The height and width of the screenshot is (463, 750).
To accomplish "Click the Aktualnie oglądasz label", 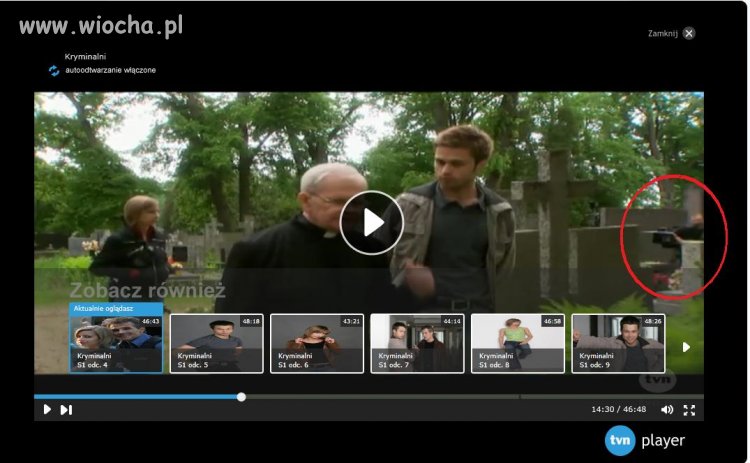I will [103, 309].
